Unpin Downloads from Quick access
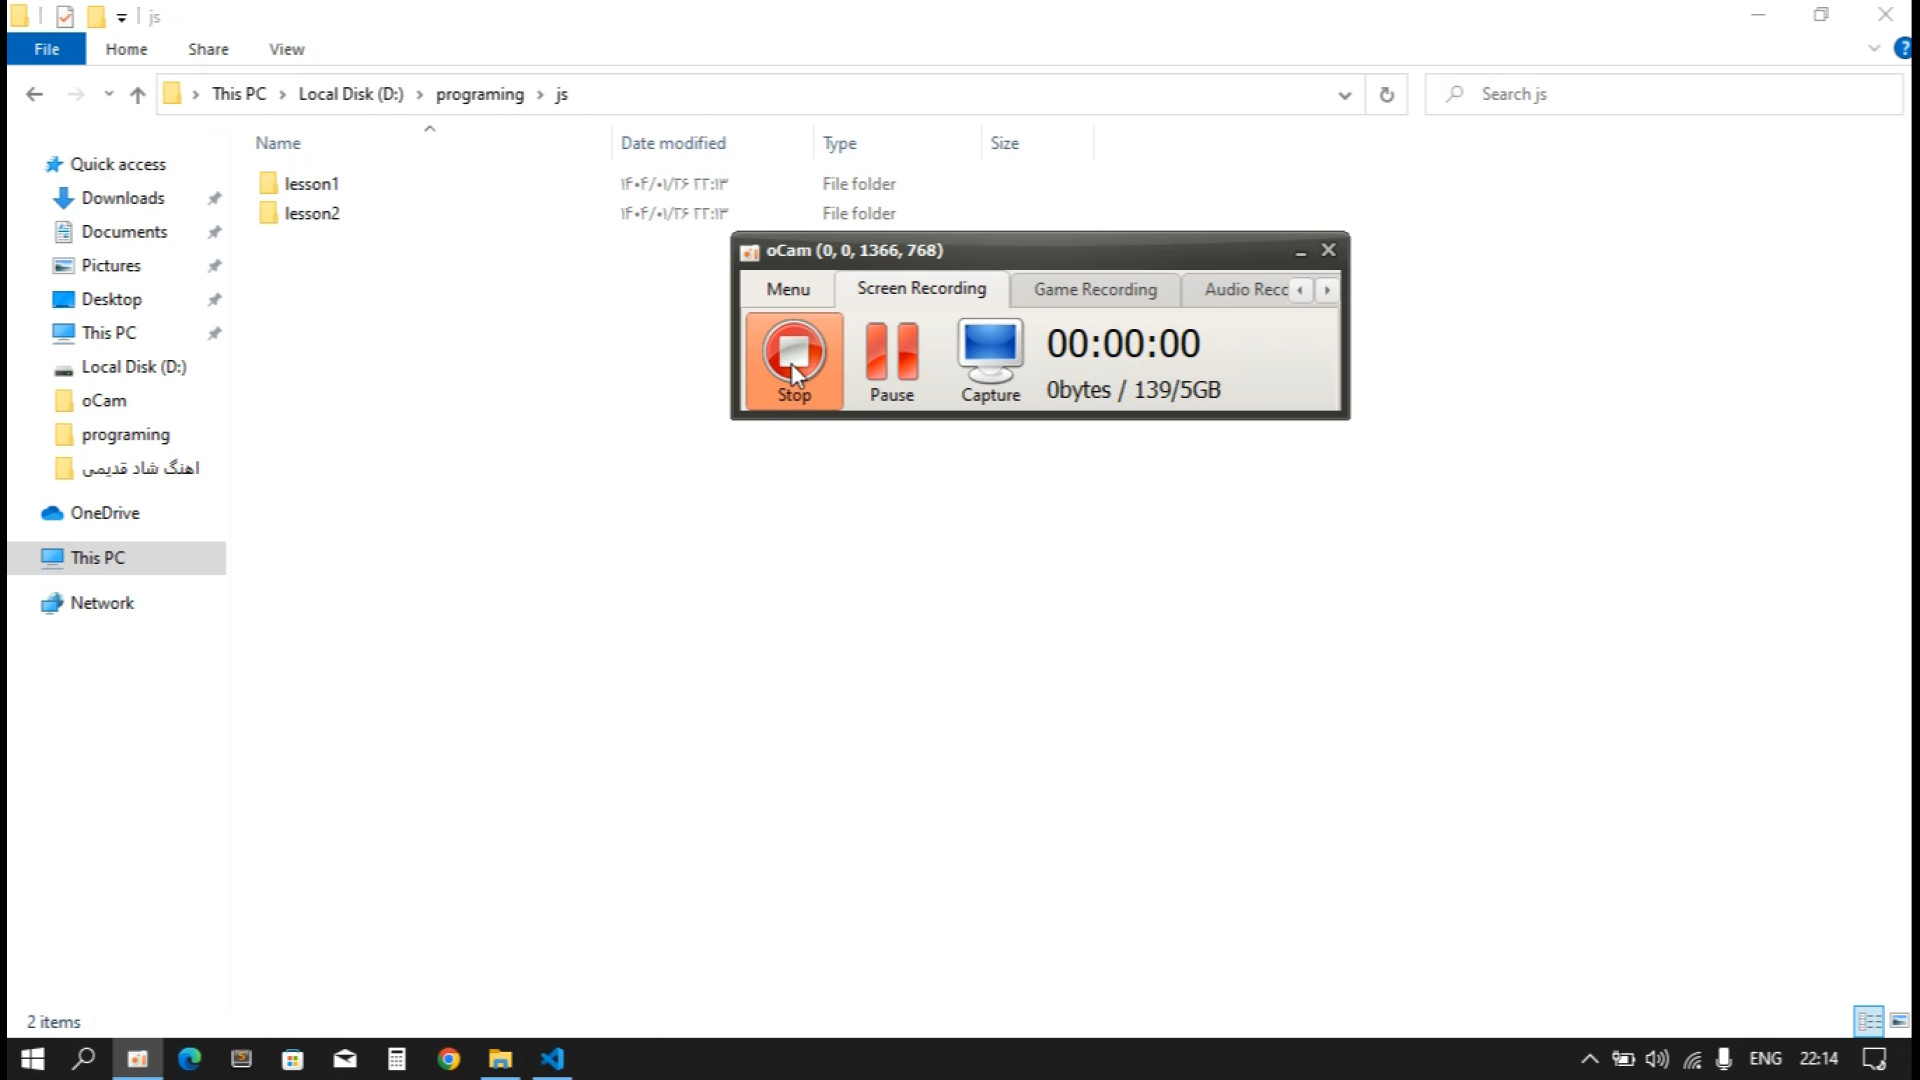1920x1080 pixels. click(x=214, y=198)
